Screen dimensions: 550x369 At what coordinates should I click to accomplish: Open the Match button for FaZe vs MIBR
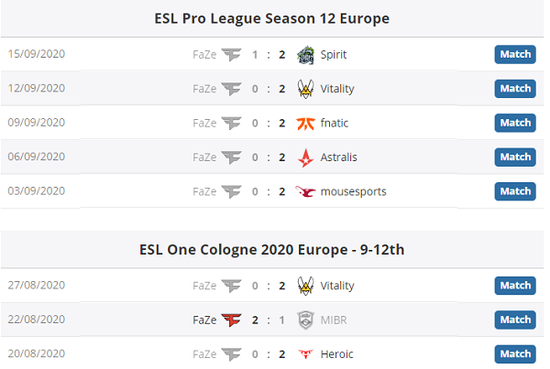515,320
